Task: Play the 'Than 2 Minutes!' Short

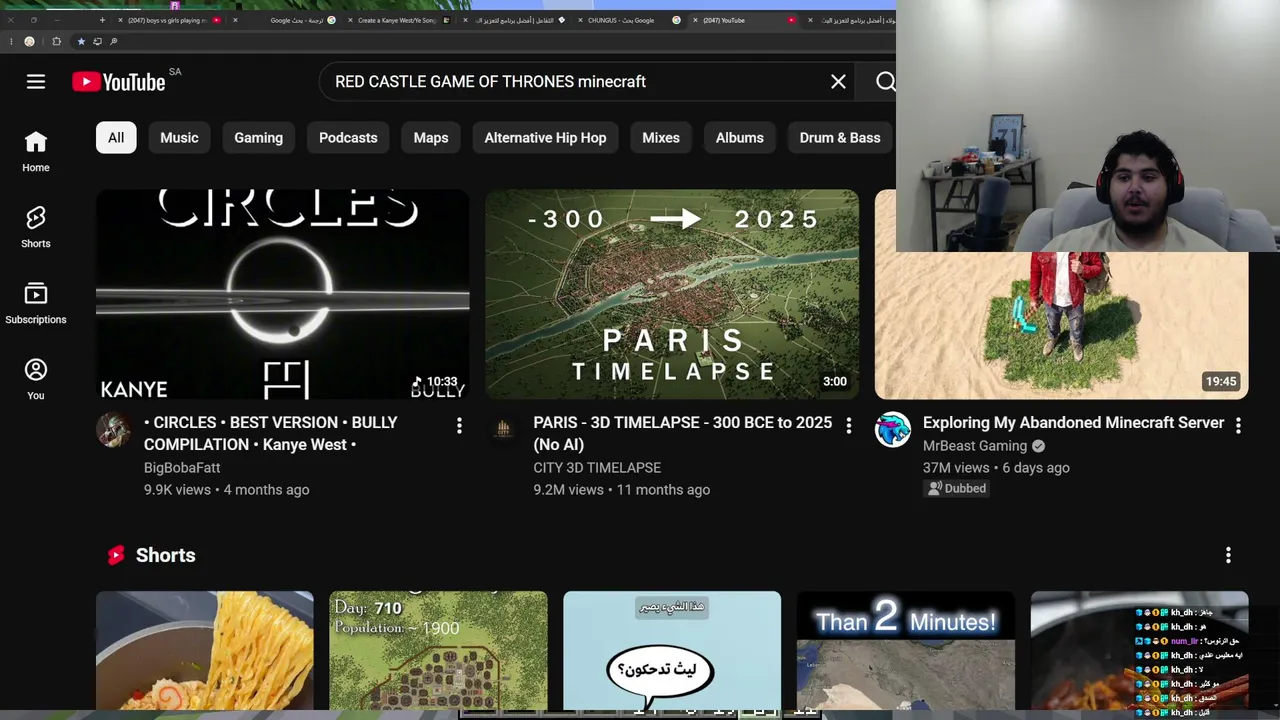Action: point(906,650)
